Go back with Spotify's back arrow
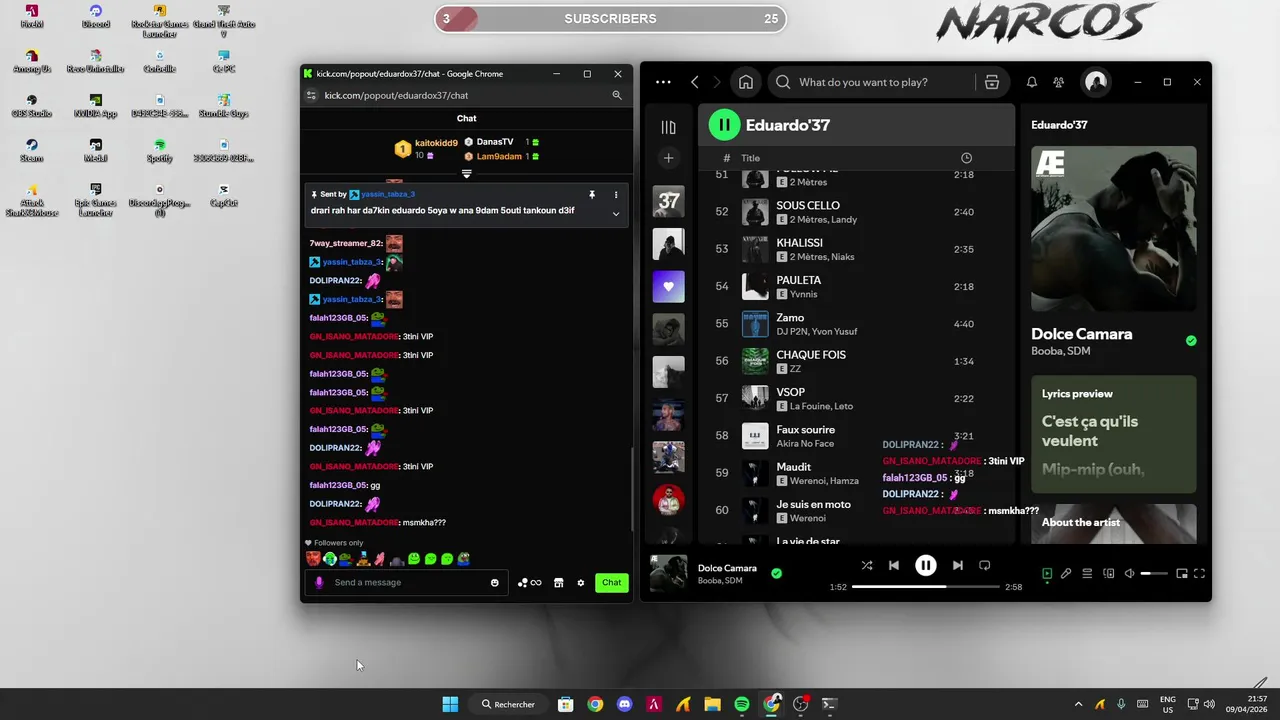1280x720 pixels. tap(695, 82)
